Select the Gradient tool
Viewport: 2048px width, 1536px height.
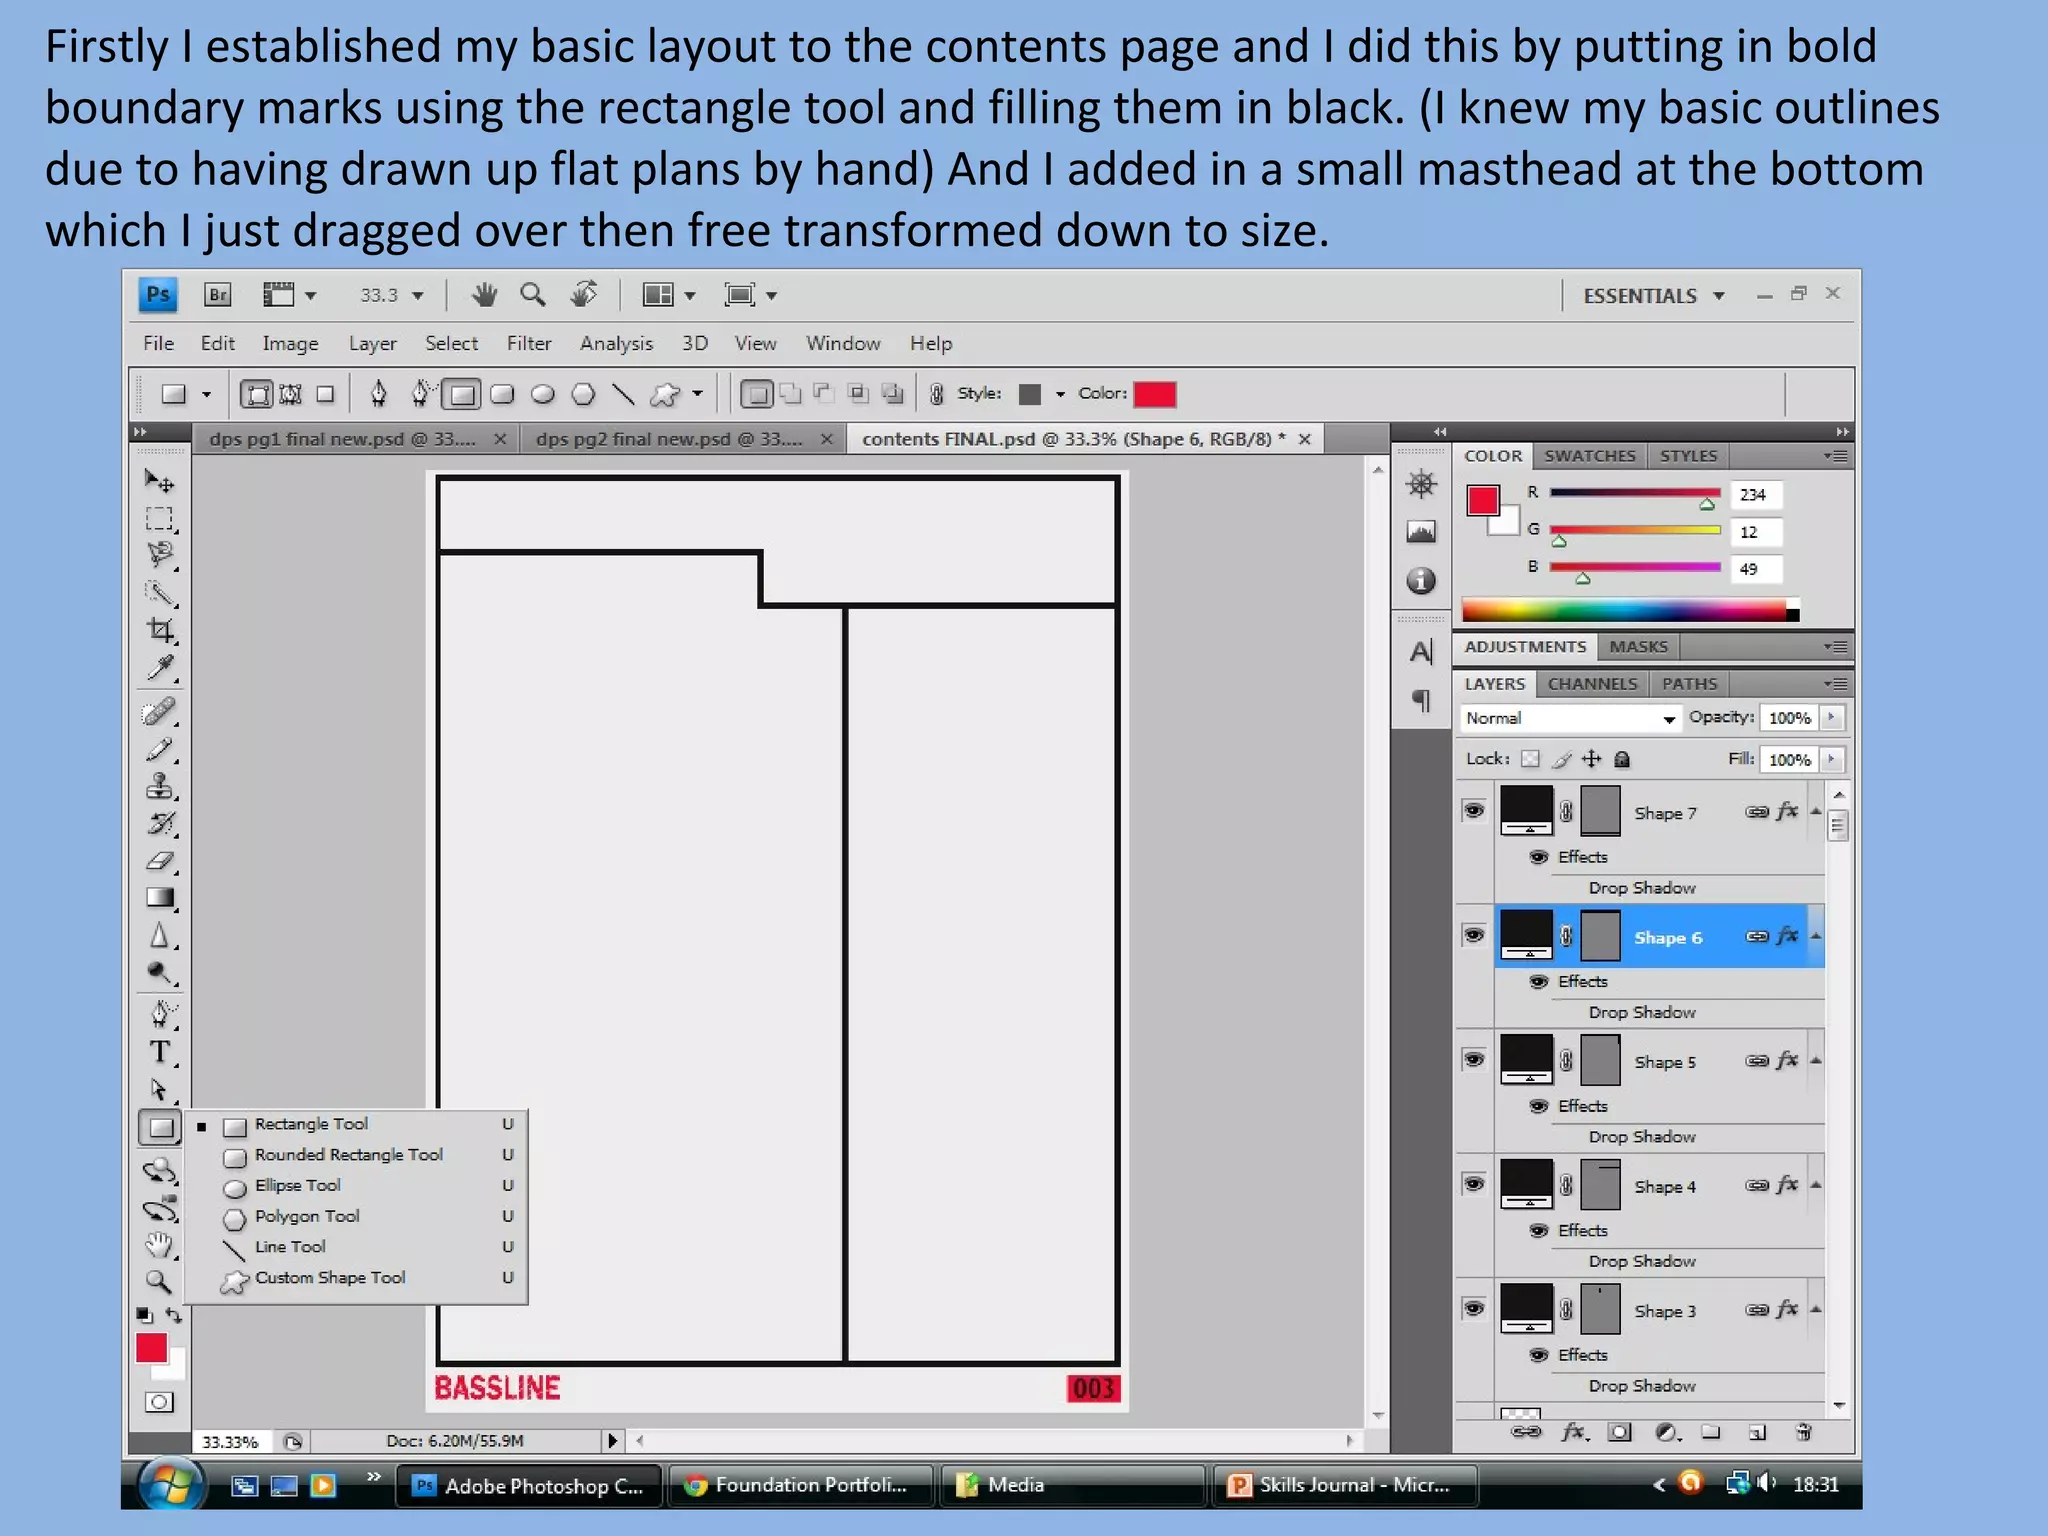(159, 898)
